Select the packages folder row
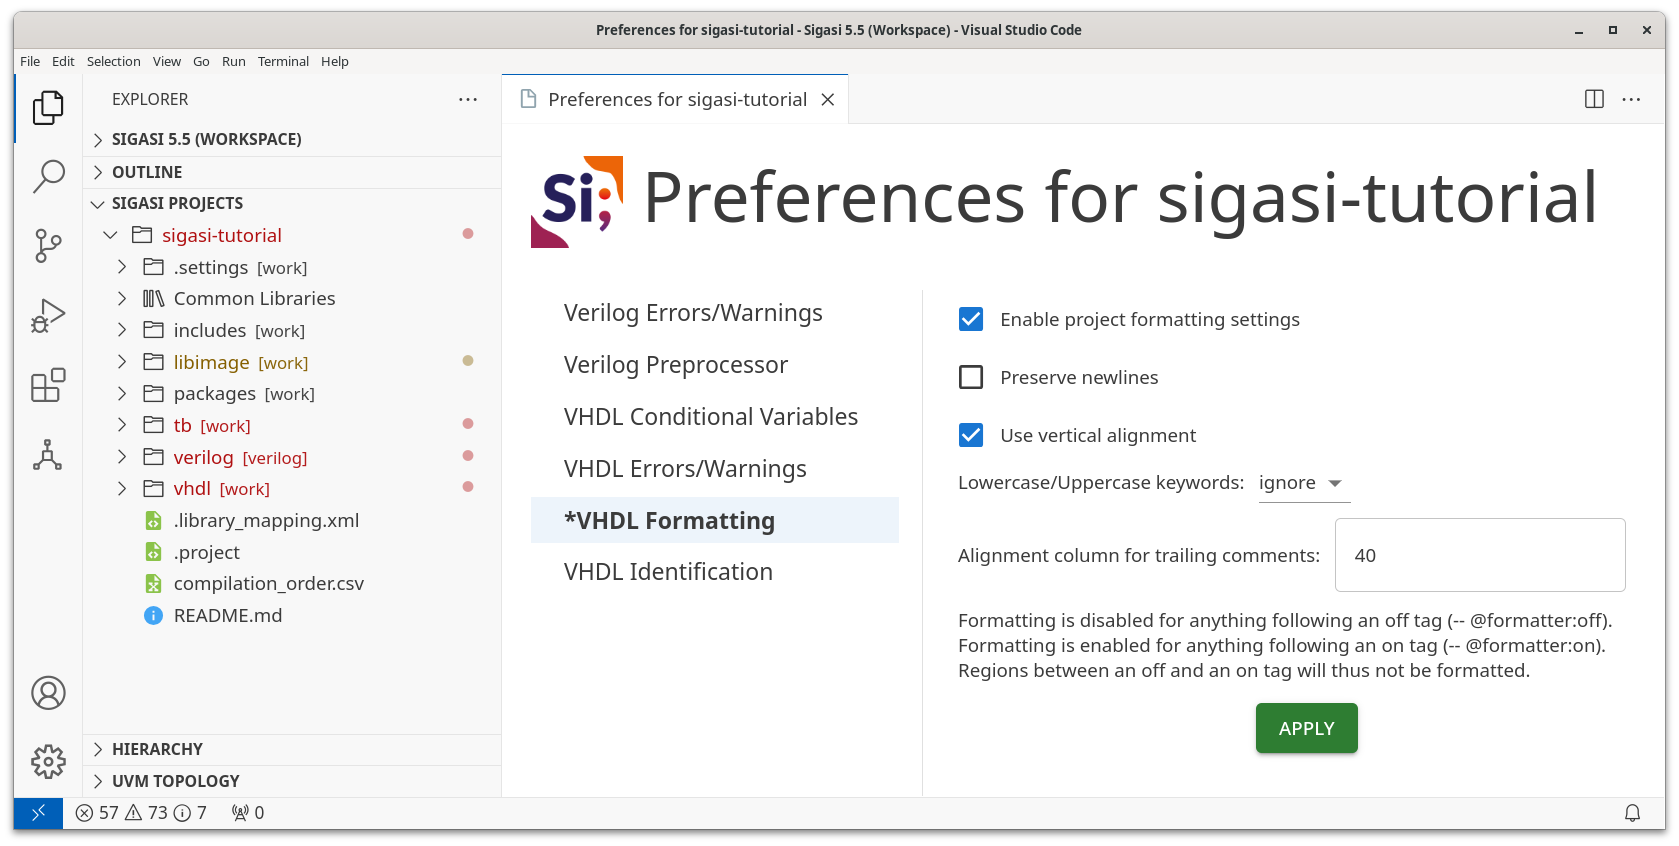The height and width of the screenshot is (846, 1679). 292,394
